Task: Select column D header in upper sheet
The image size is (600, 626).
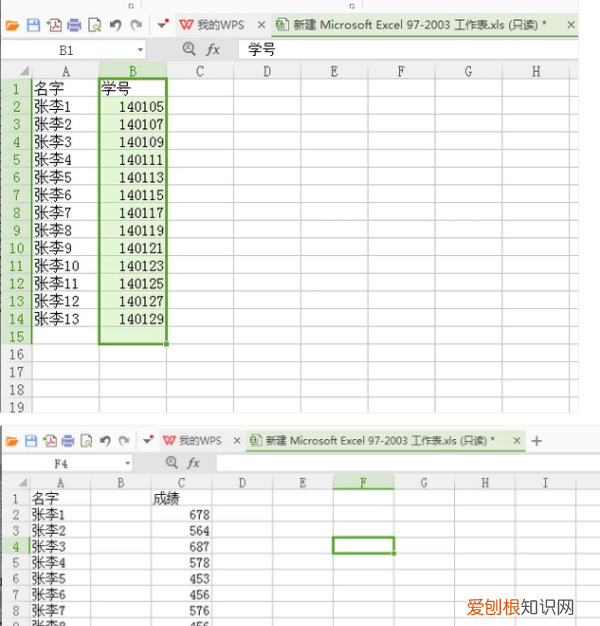Action: point(267,71)
